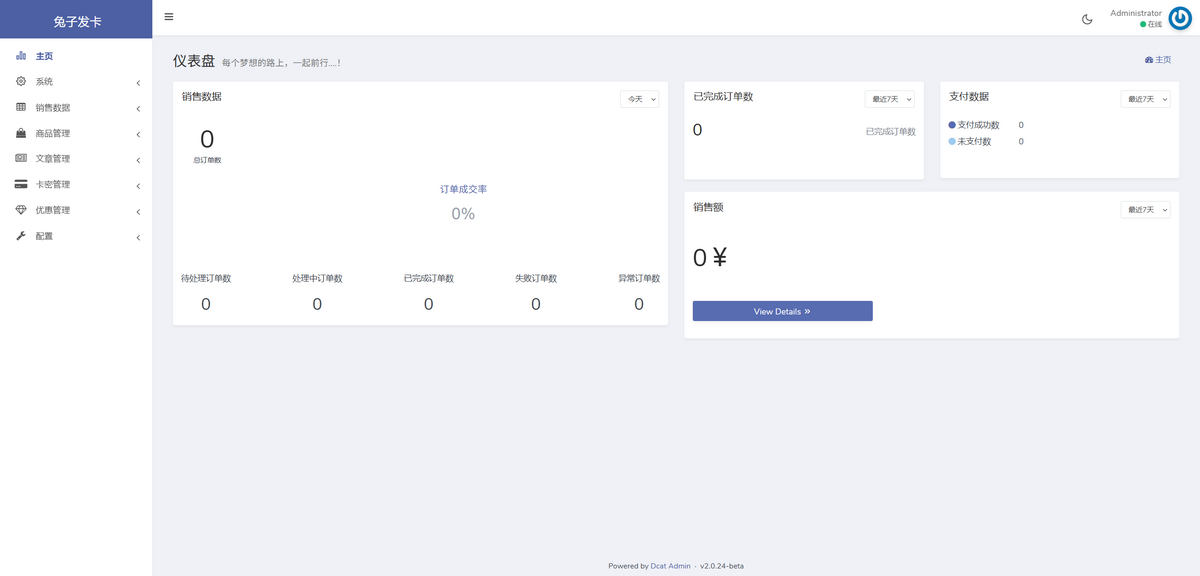Viewport: 1200px width, 576px height.
Task: Expand the 系统 menu chevron arrow
Action: tap(138, 82)
